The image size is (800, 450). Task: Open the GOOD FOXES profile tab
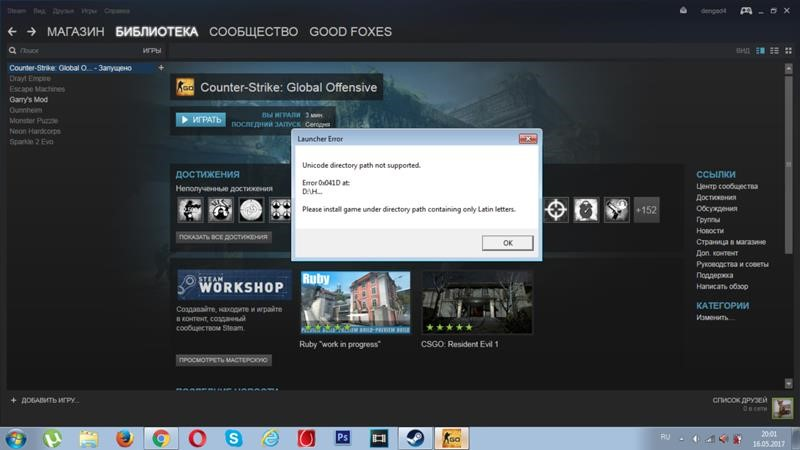[x=351, y=32]
